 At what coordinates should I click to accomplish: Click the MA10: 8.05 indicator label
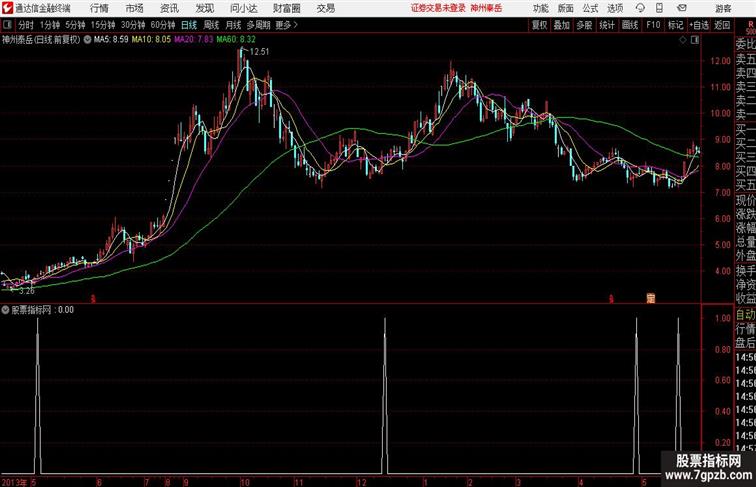pyautogui.click(x=151, y=40)
